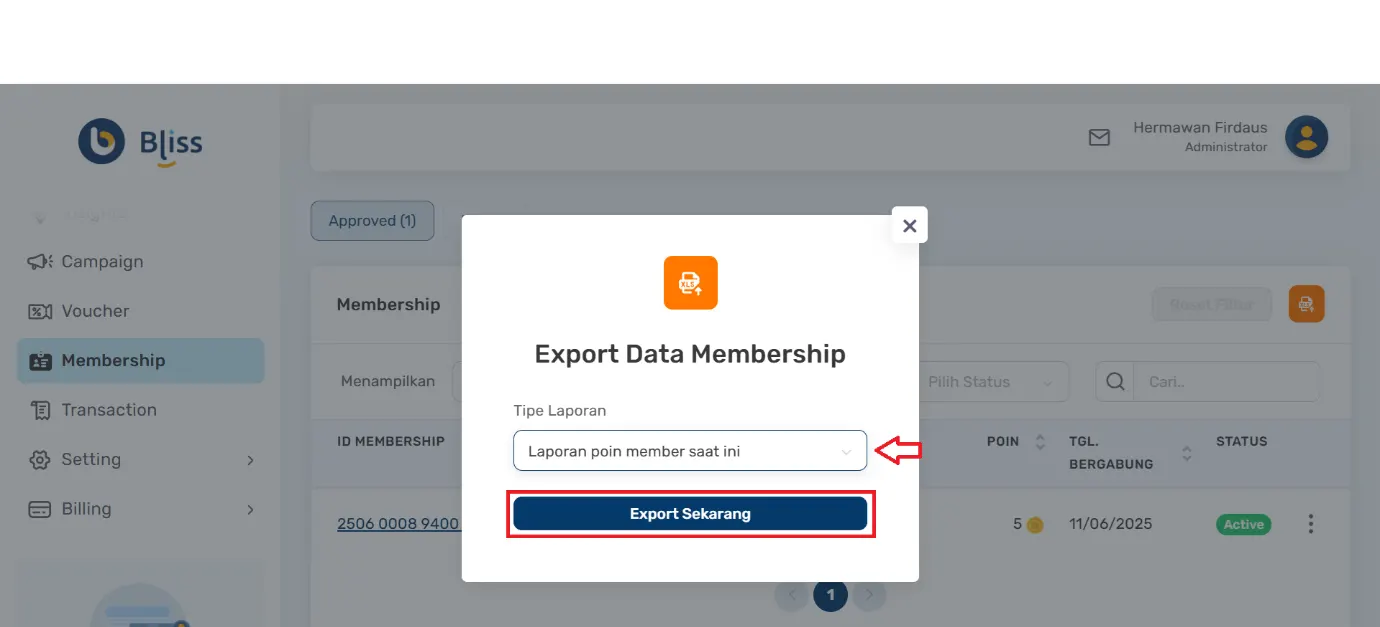1380x627 pixels.
Task: Click the Bliss logo
Action: tap(139, 142)
